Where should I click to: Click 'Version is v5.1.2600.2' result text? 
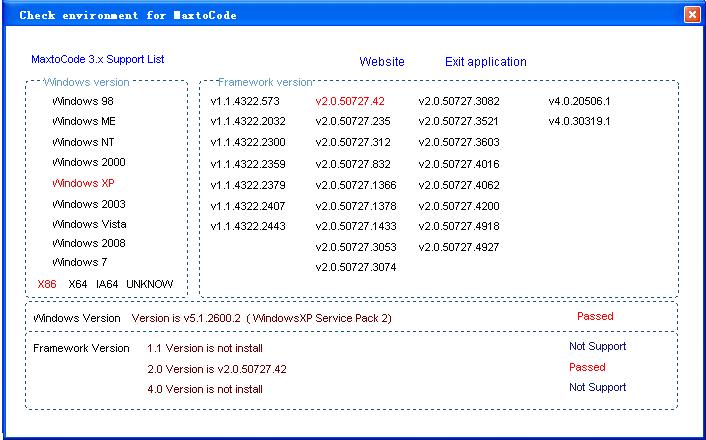(186, 318)
